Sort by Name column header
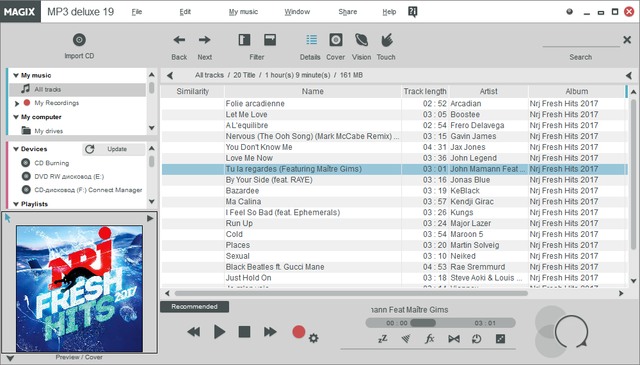The image size is (640, 365). click(x=313, y=91)
